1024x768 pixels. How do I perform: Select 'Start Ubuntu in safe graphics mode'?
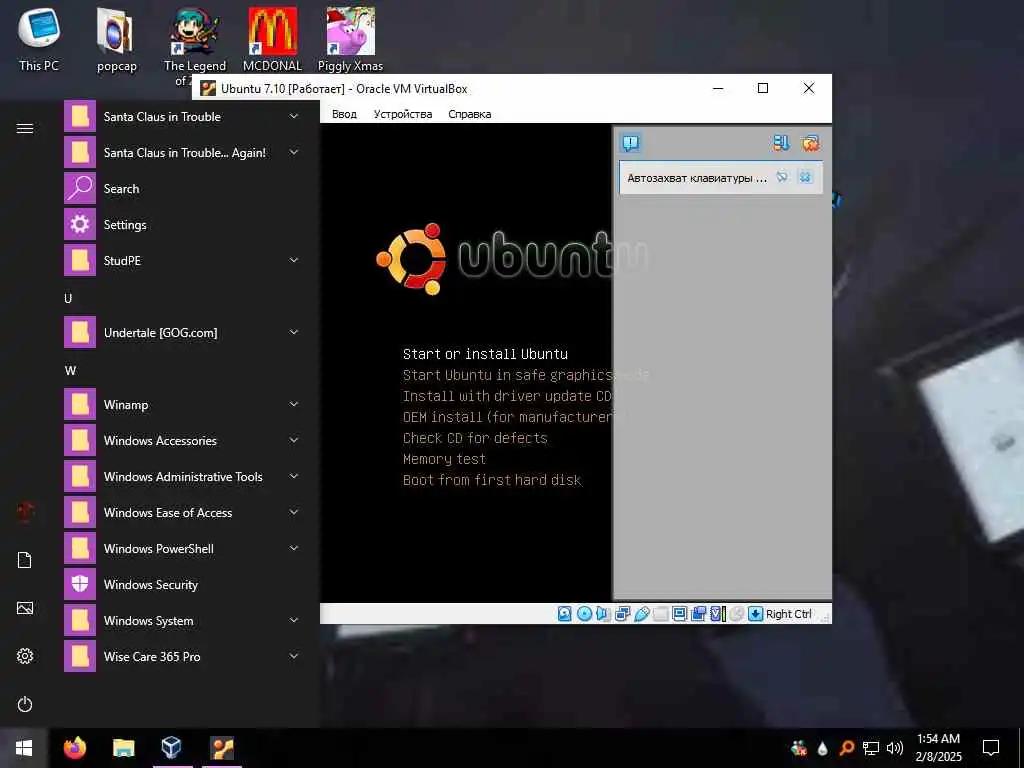(526, 375)
